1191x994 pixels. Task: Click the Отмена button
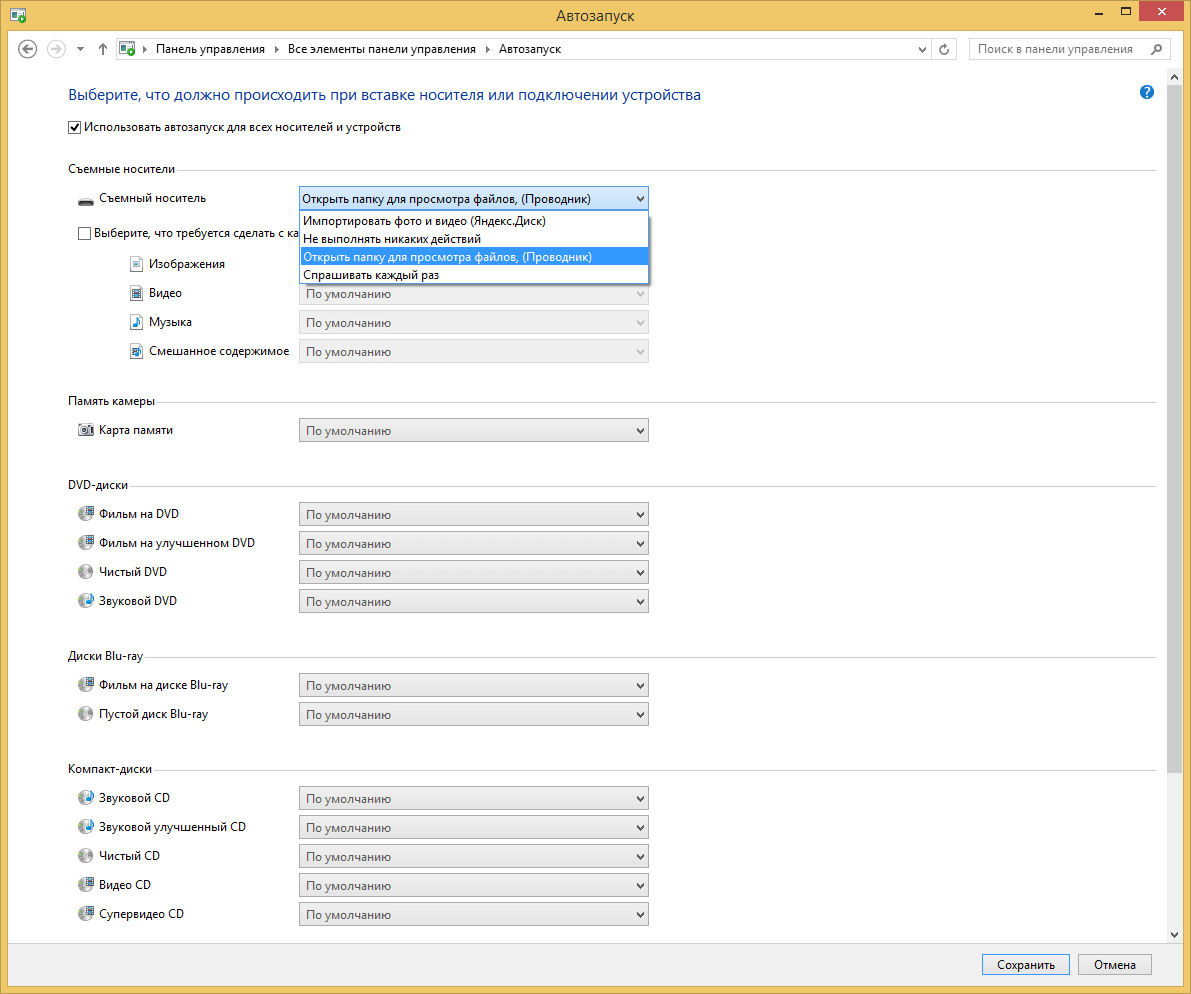tap(1114, 965)
